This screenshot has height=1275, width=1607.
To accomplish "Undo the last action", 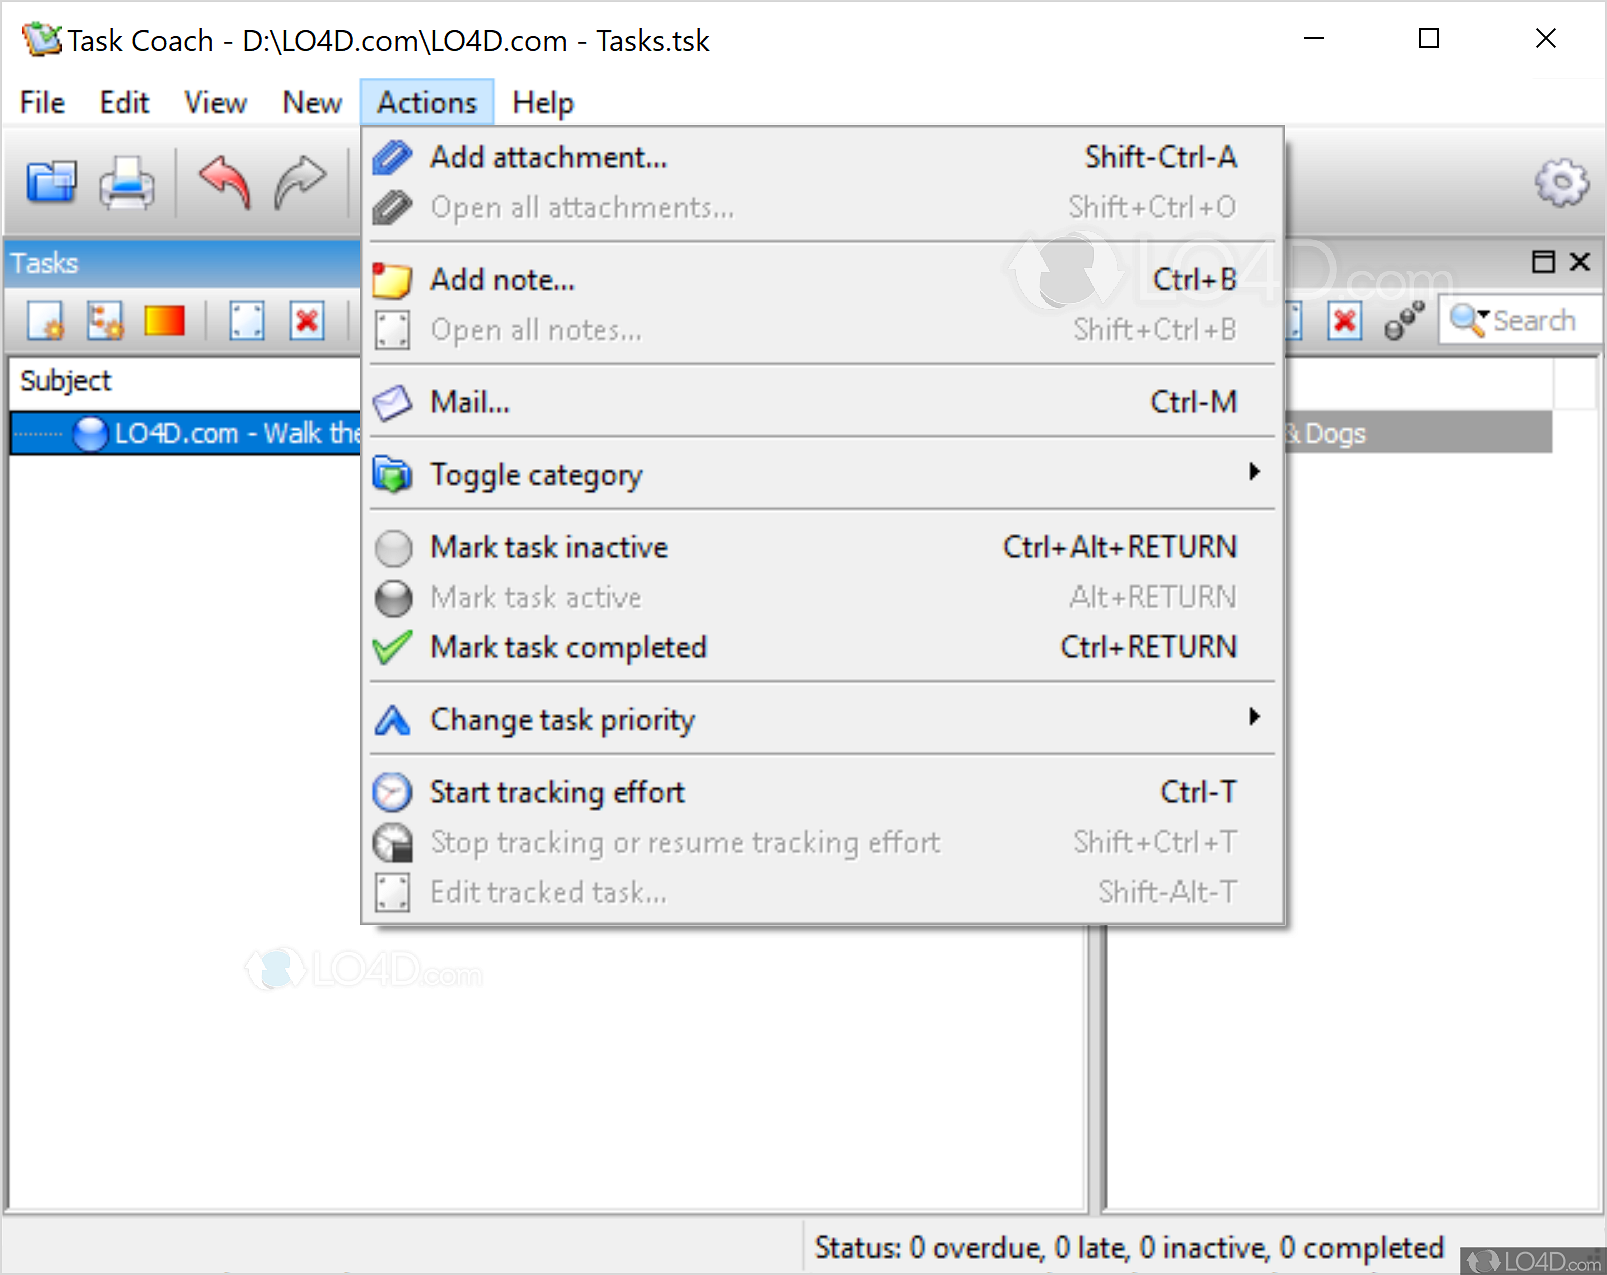I will click(x=224, y=183).
